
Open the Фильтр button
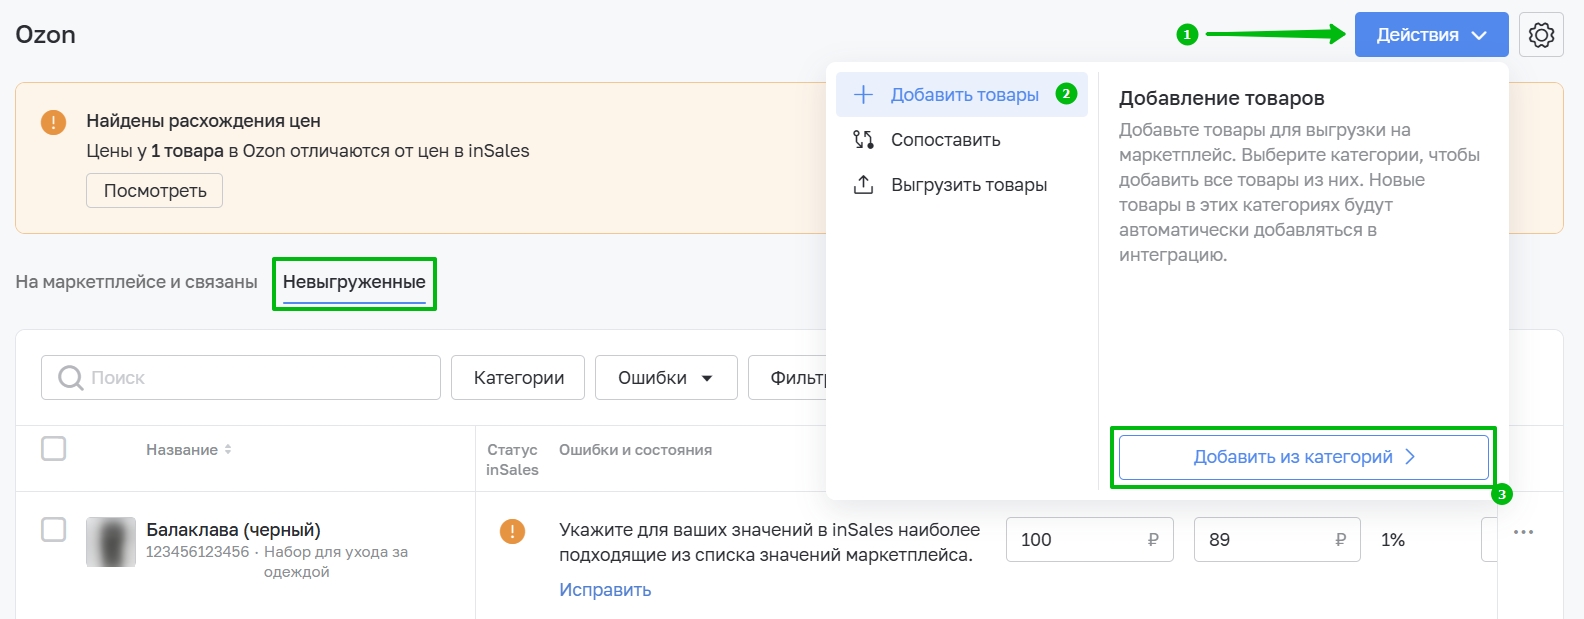pos(788,378)
